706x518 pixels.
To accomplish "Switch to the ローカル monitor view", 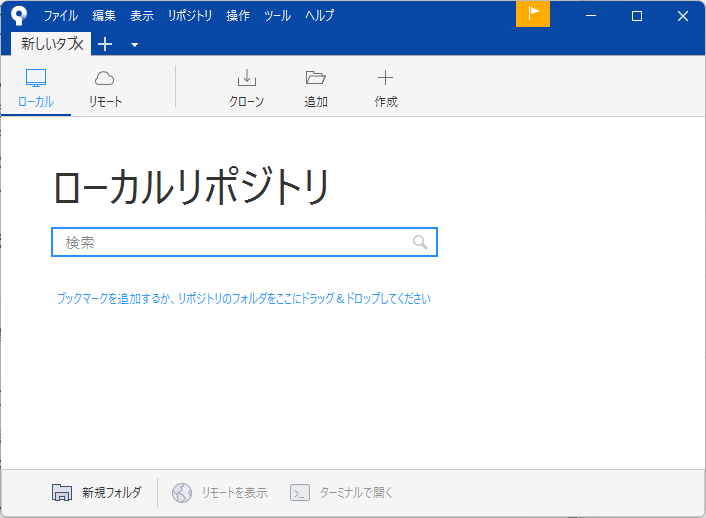I will click(x=36, y=79).
